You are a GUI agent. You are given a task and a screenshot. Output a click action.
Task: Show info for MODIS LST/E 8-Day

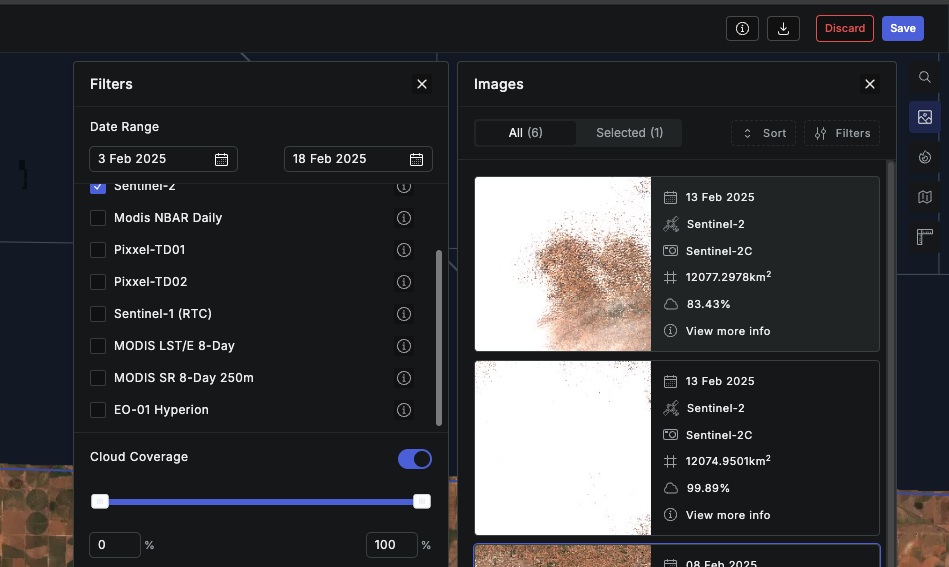click(404, 346)
